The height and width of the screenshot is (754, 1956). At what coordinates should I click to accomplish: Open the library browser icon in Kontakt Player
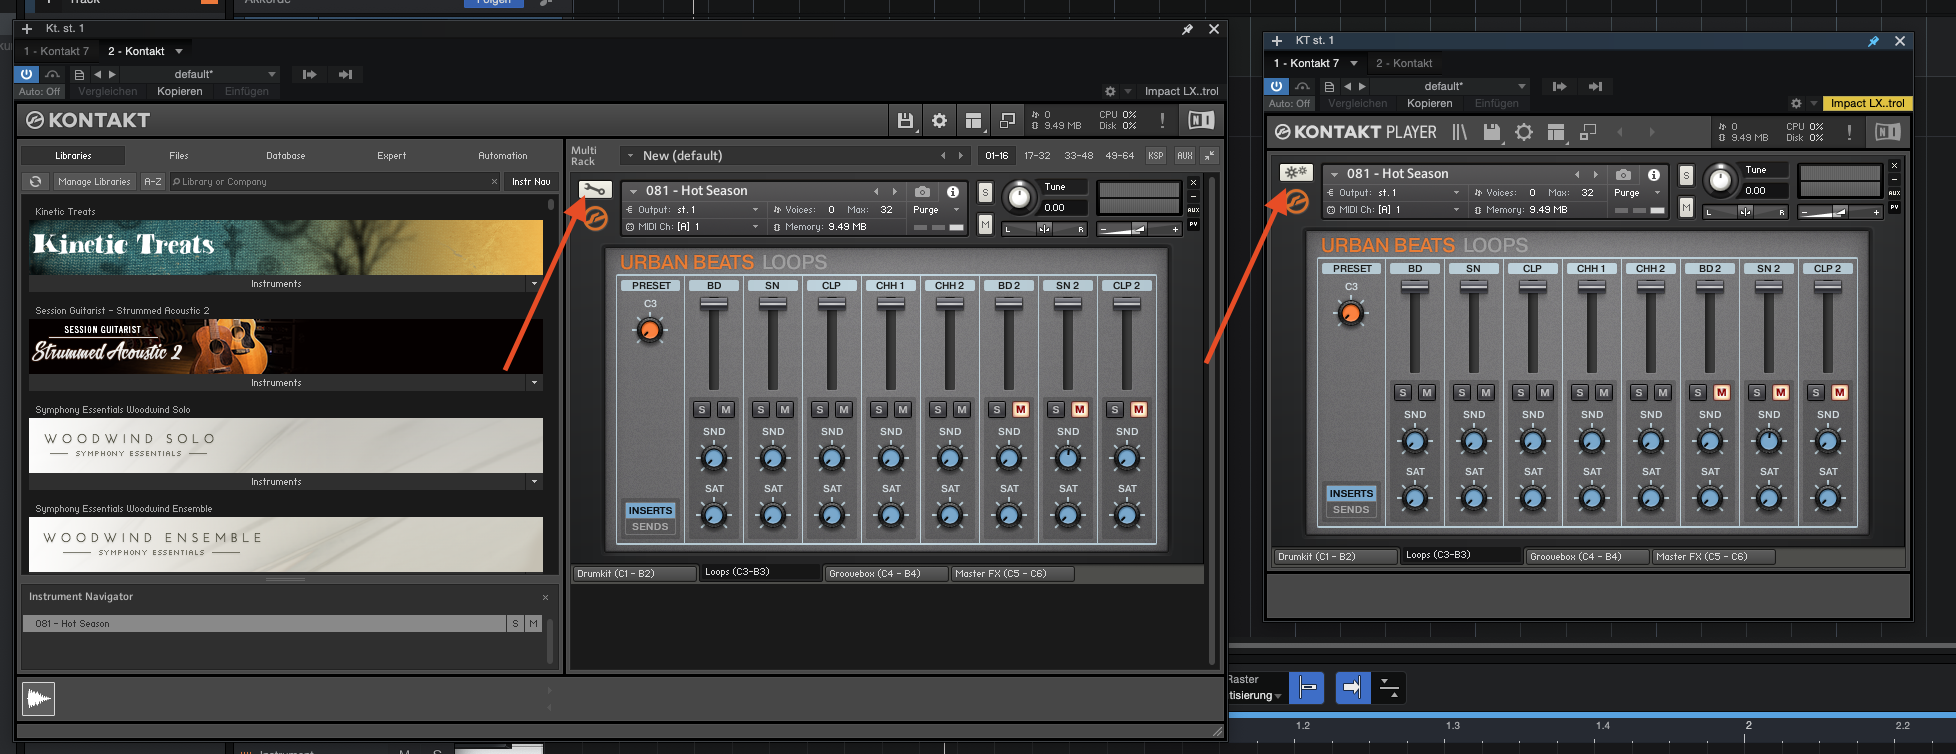[x=1459, y=132]
